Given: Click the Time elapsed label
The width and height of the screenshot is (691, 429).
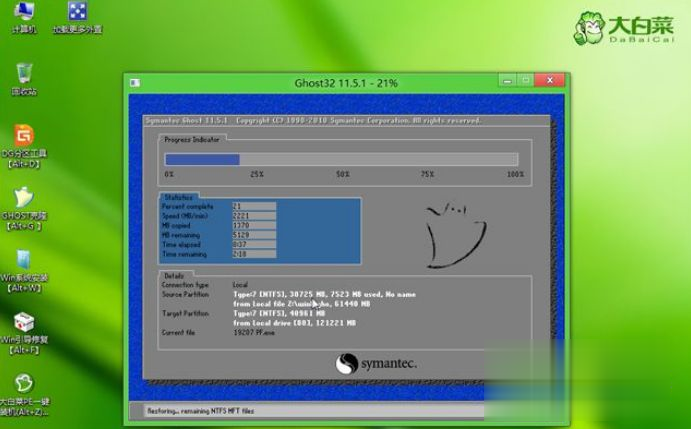Looking at the screenshot, I should click(181, 244).
